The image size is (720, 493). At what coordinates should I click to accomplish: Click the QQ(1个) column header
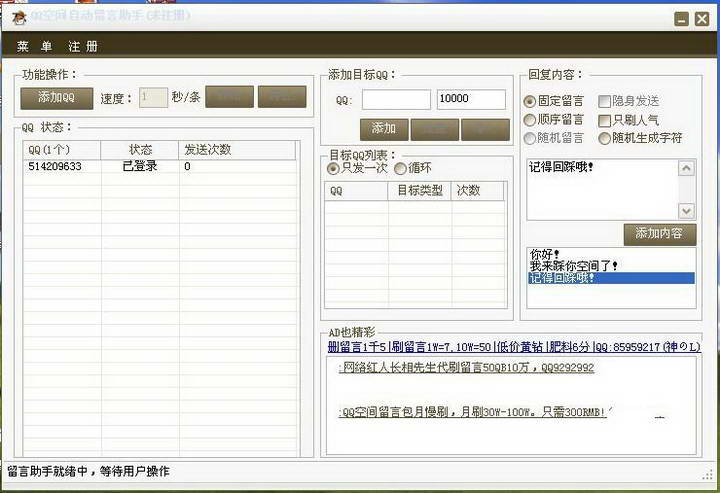click(62, 150)
